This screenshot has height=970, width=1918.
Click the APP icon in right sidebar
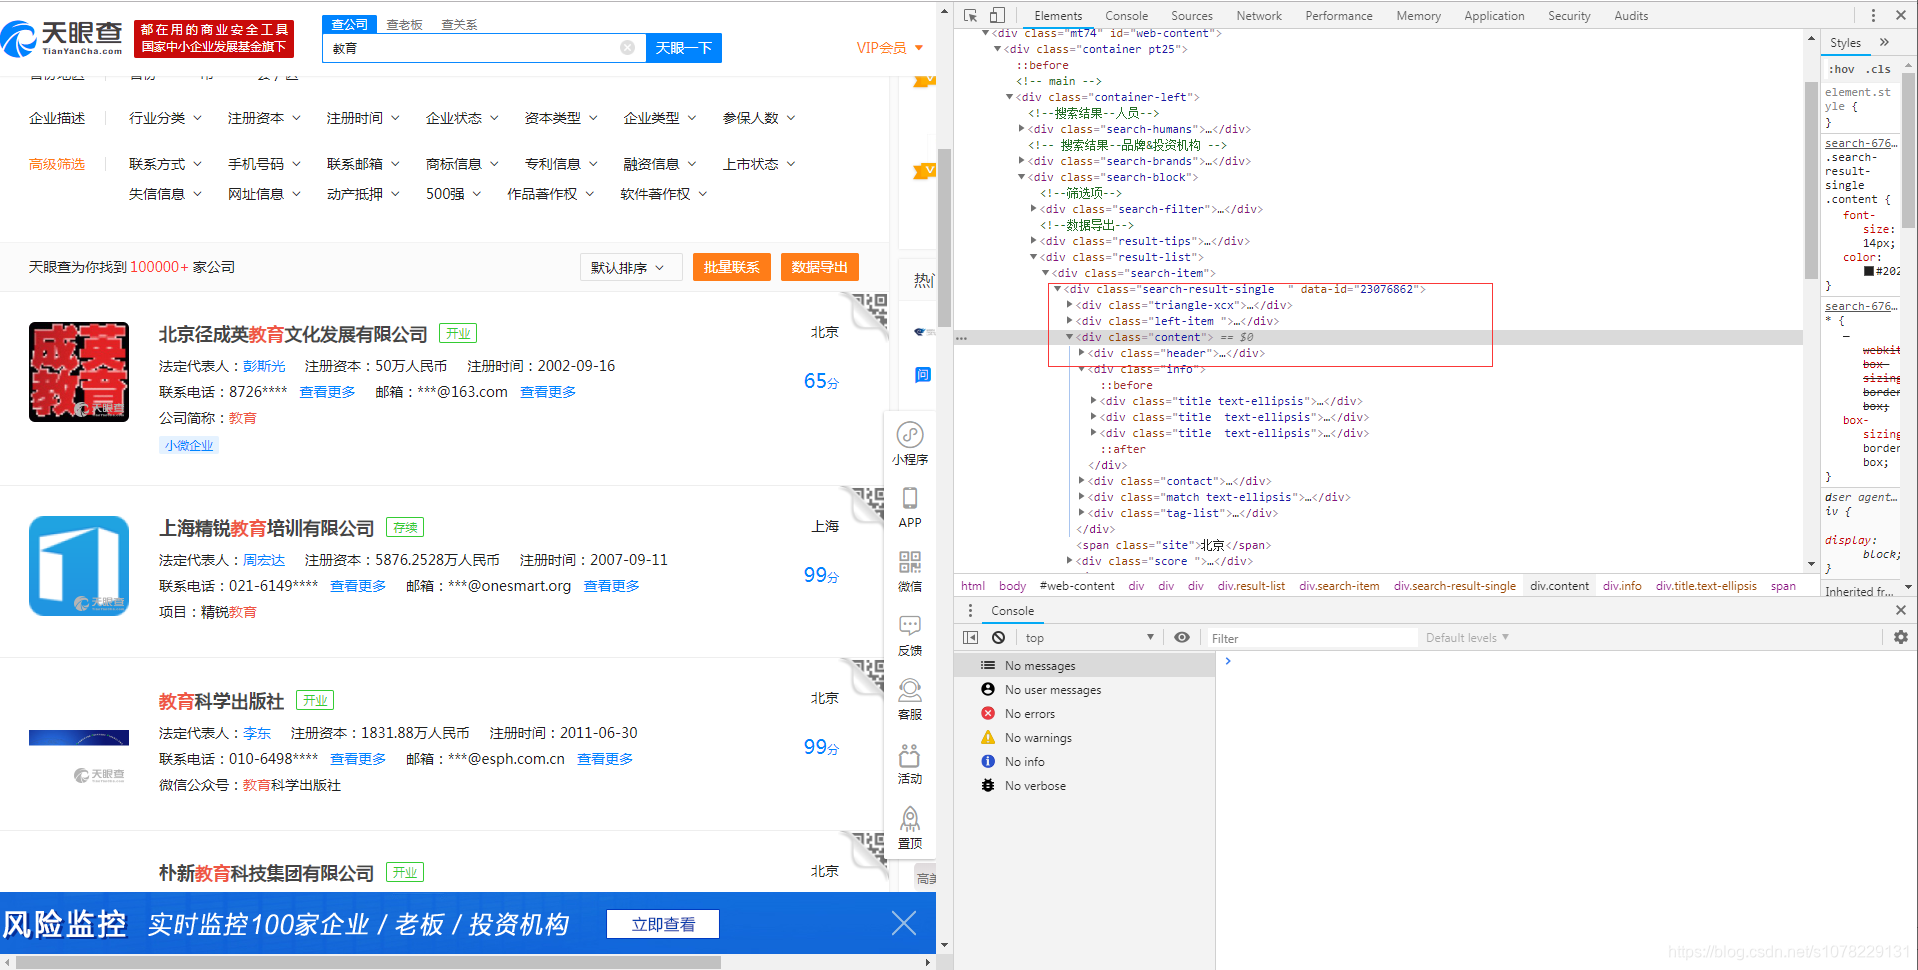click(909, 505)
